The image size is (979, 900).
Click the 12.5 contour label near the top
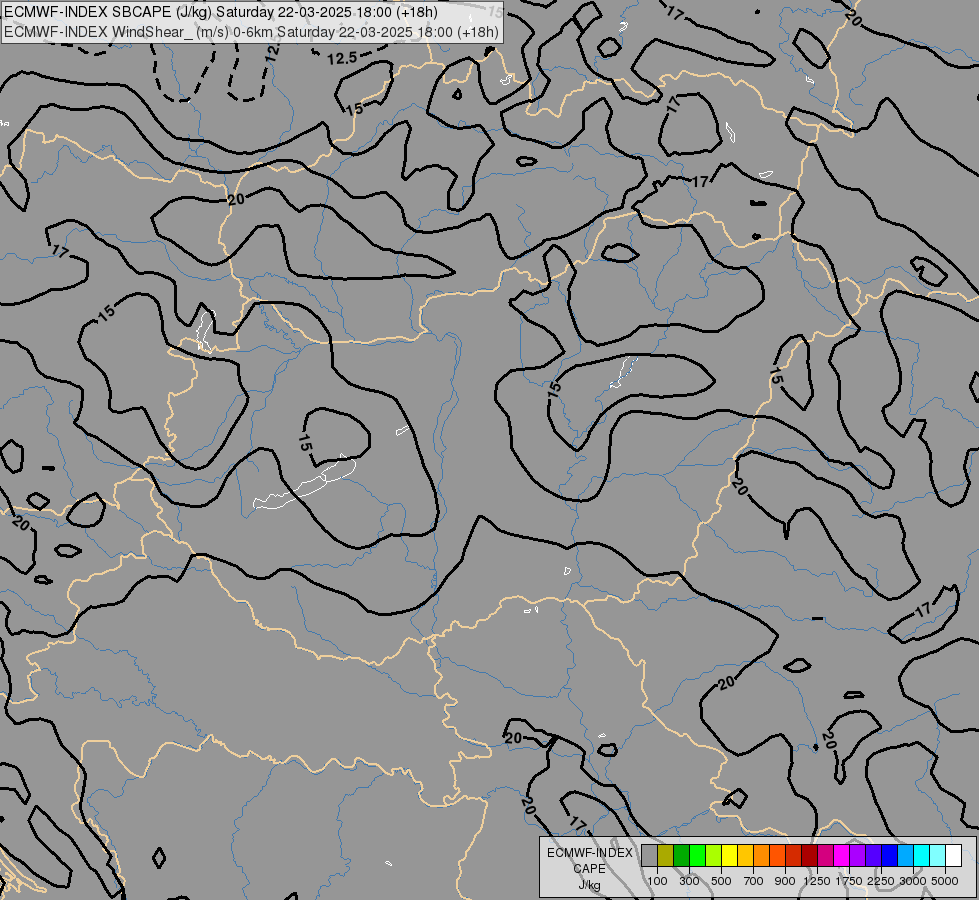[342, 59]
